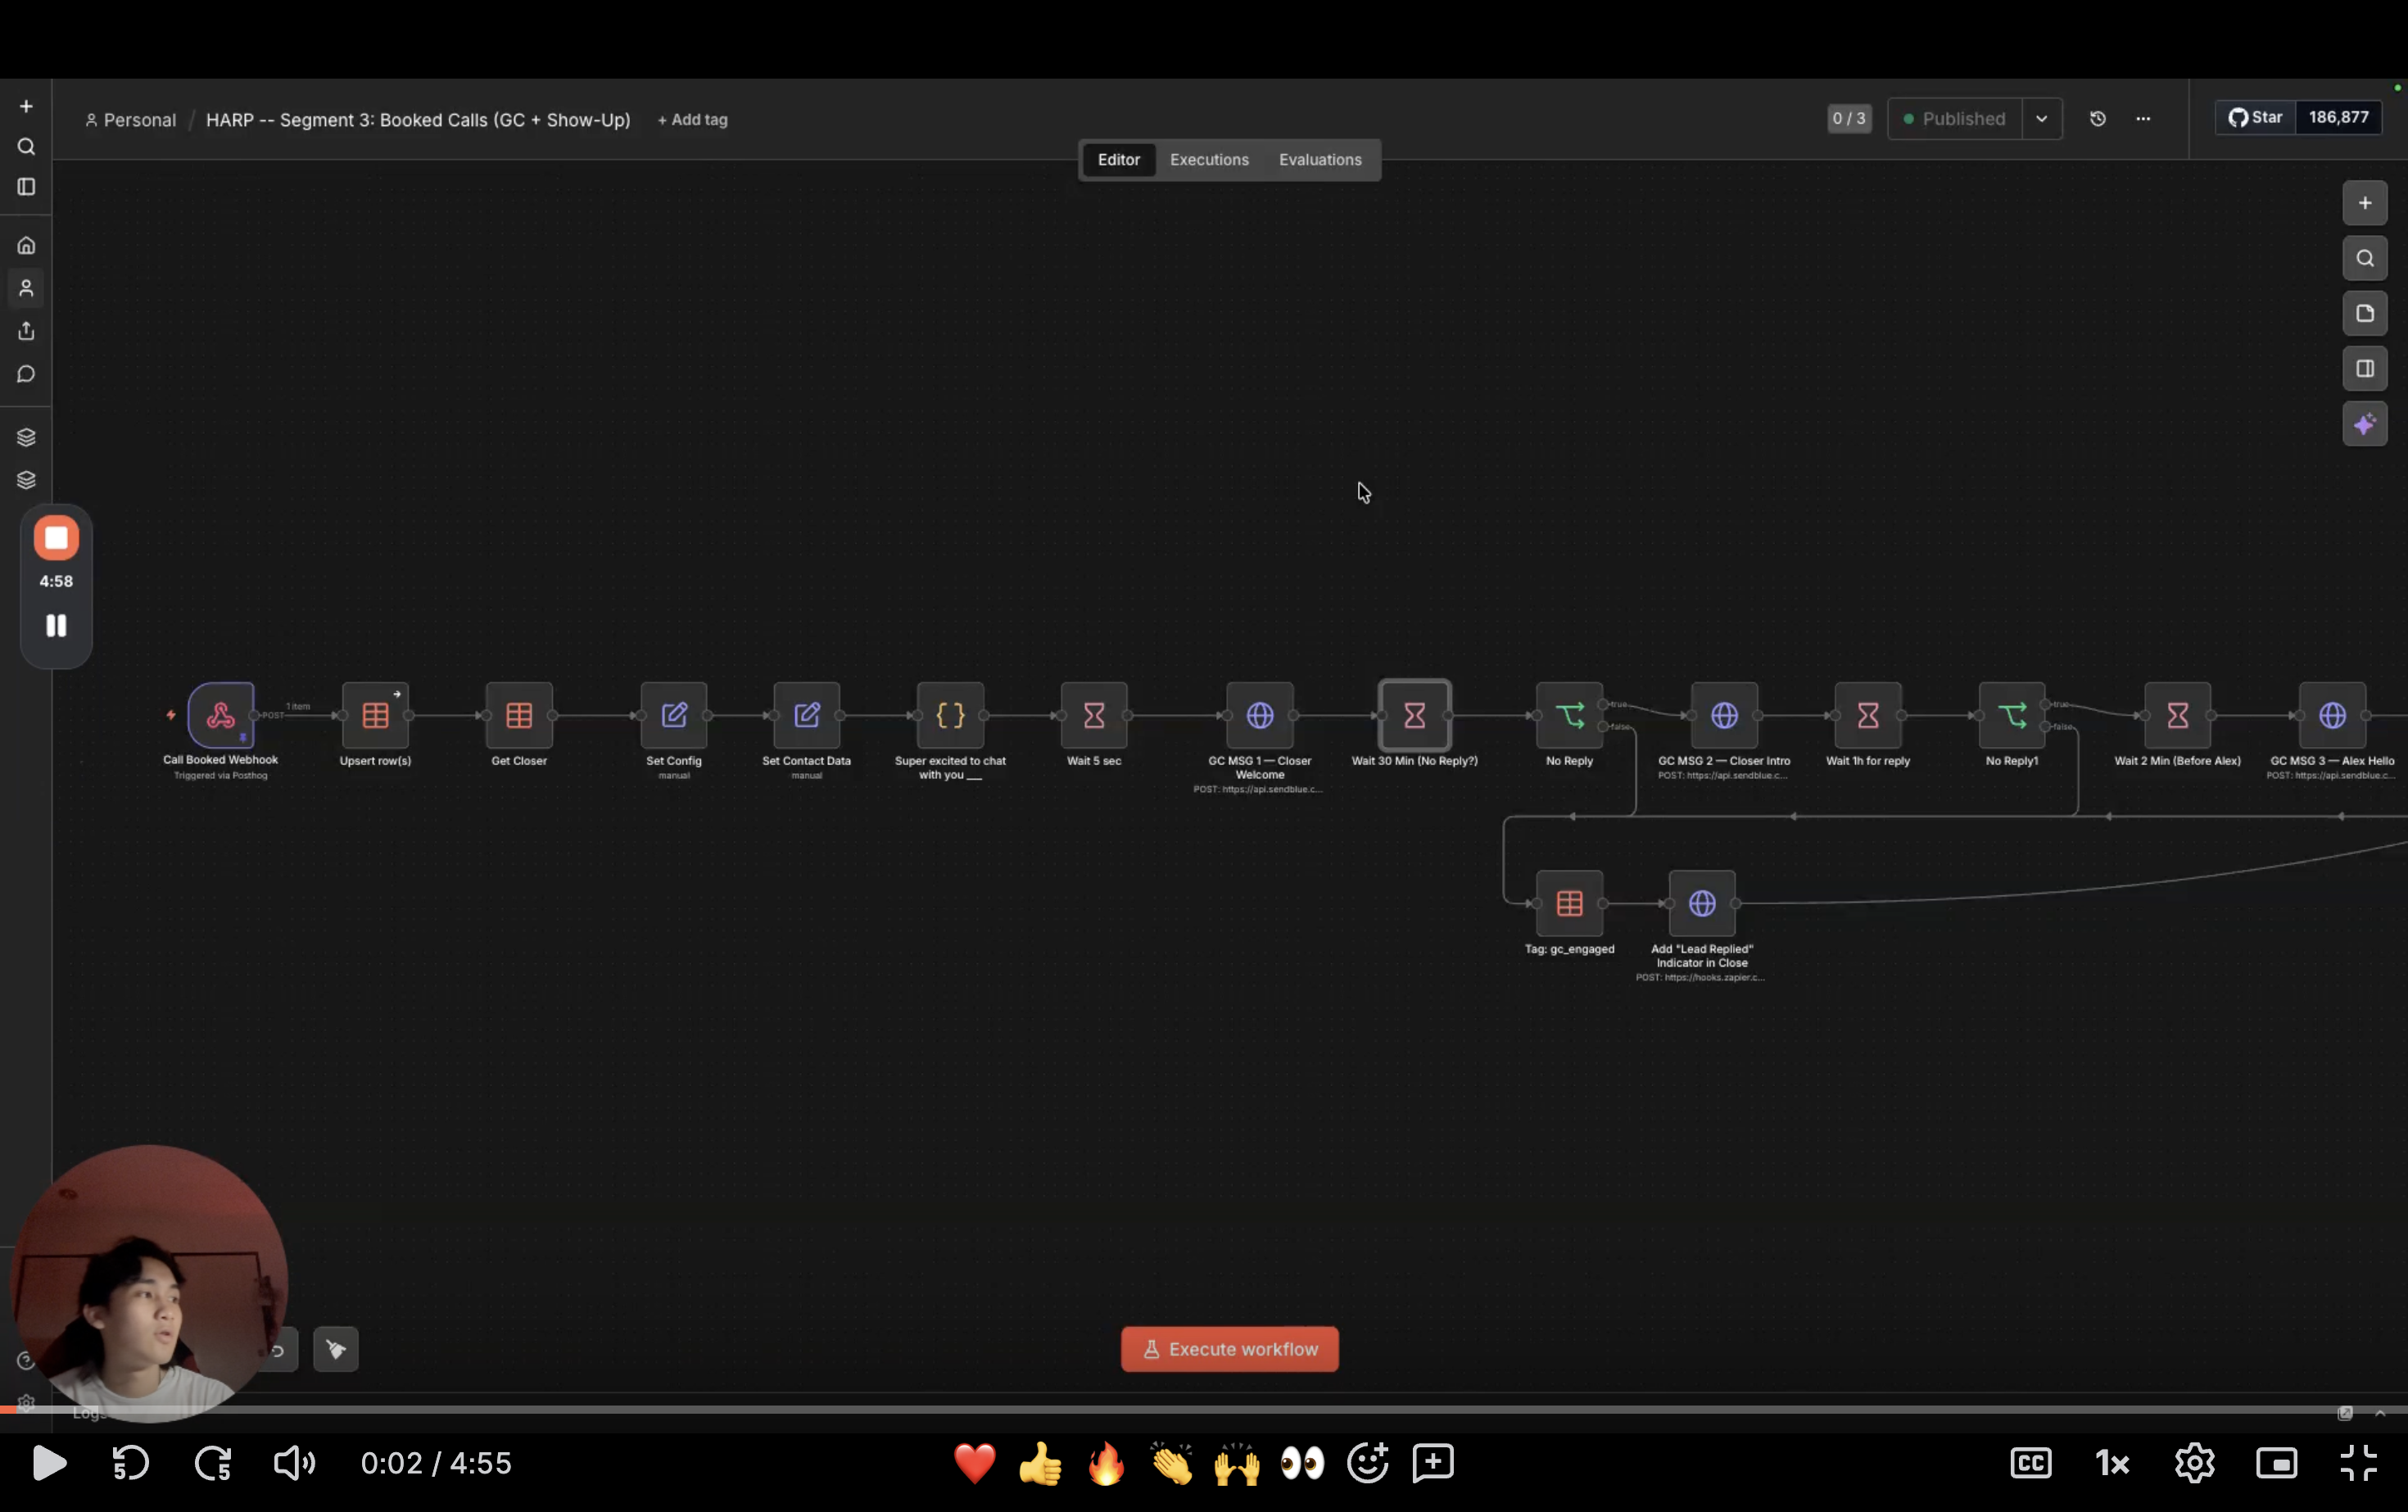The width and height of the screenshot is (2408, 1512).
Task: Toggle closed captions CC
Action: (2031, 1463)
